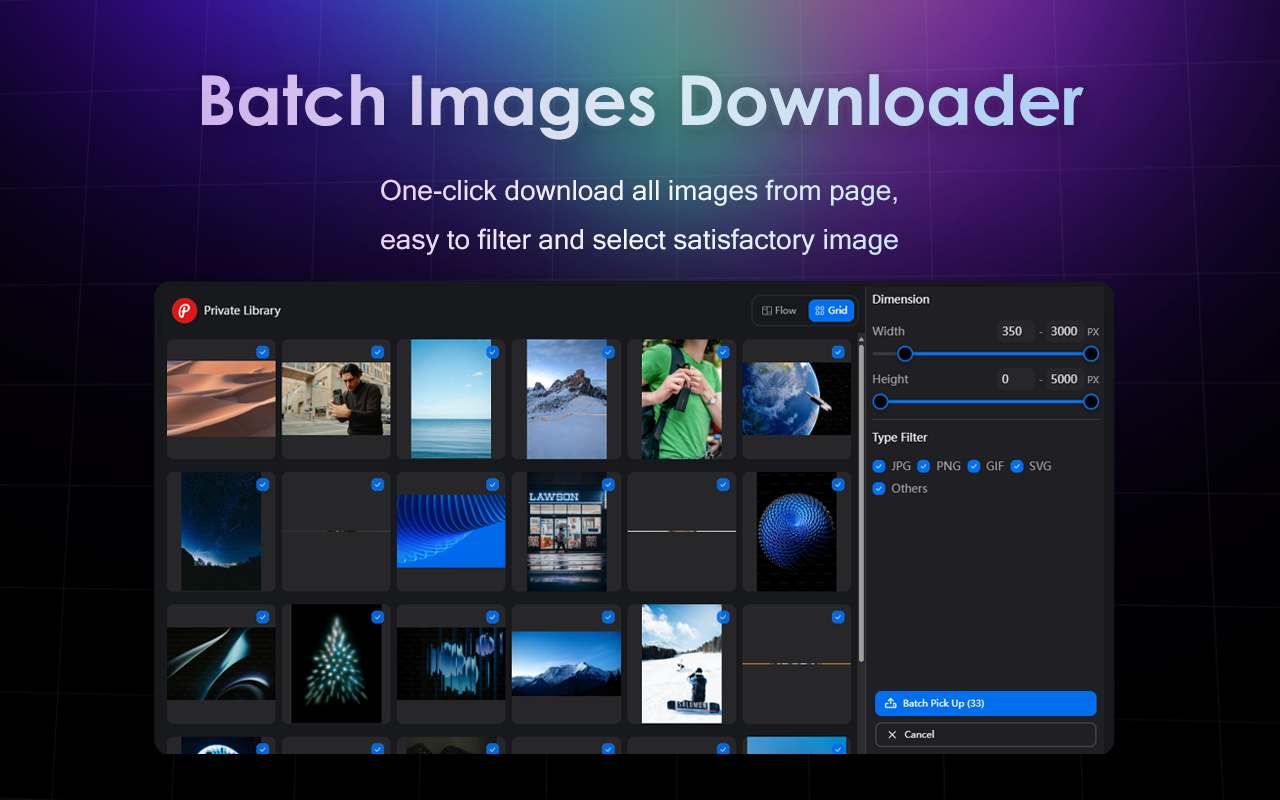Click Batch Pick Up (33) button
Viewport: 1280px width, 800px height.
[986, 703]
